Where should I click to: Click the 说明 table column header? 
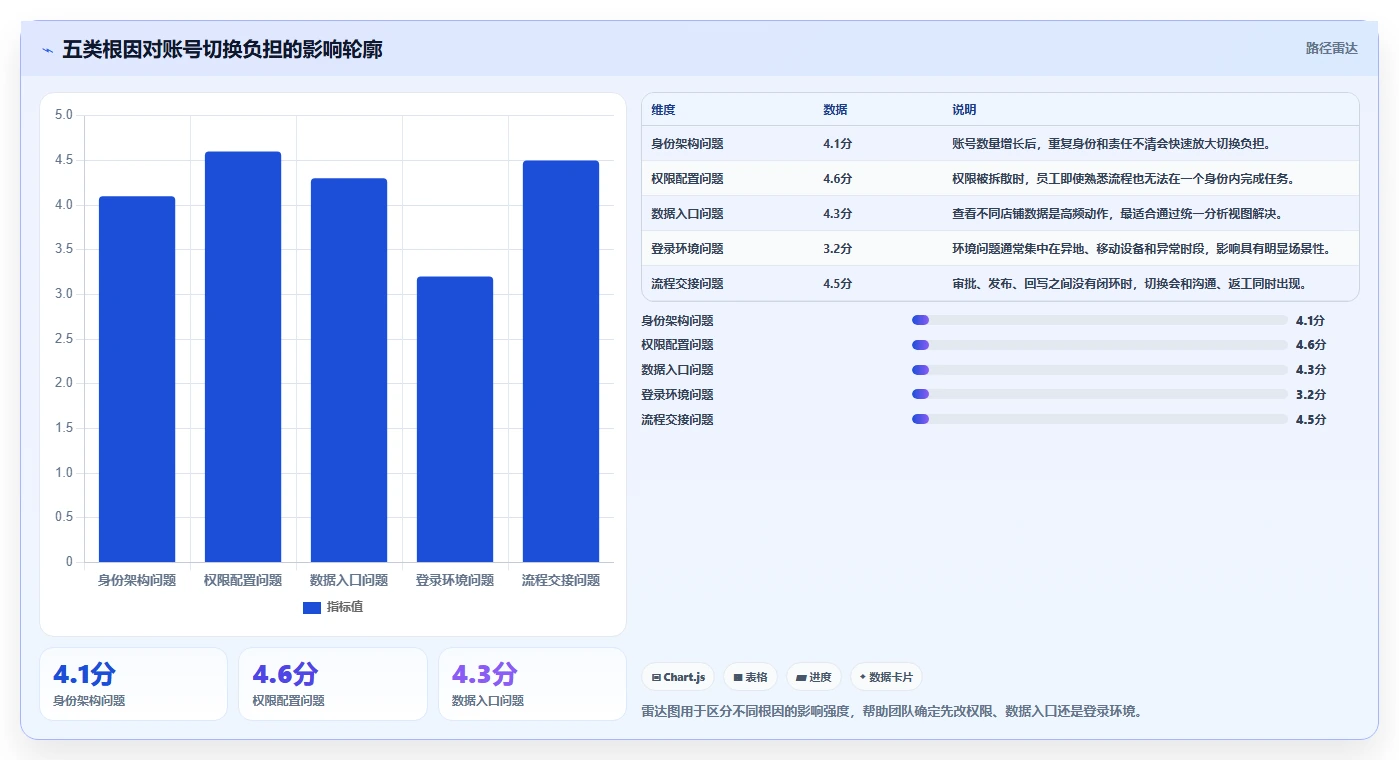pos(965,110)
